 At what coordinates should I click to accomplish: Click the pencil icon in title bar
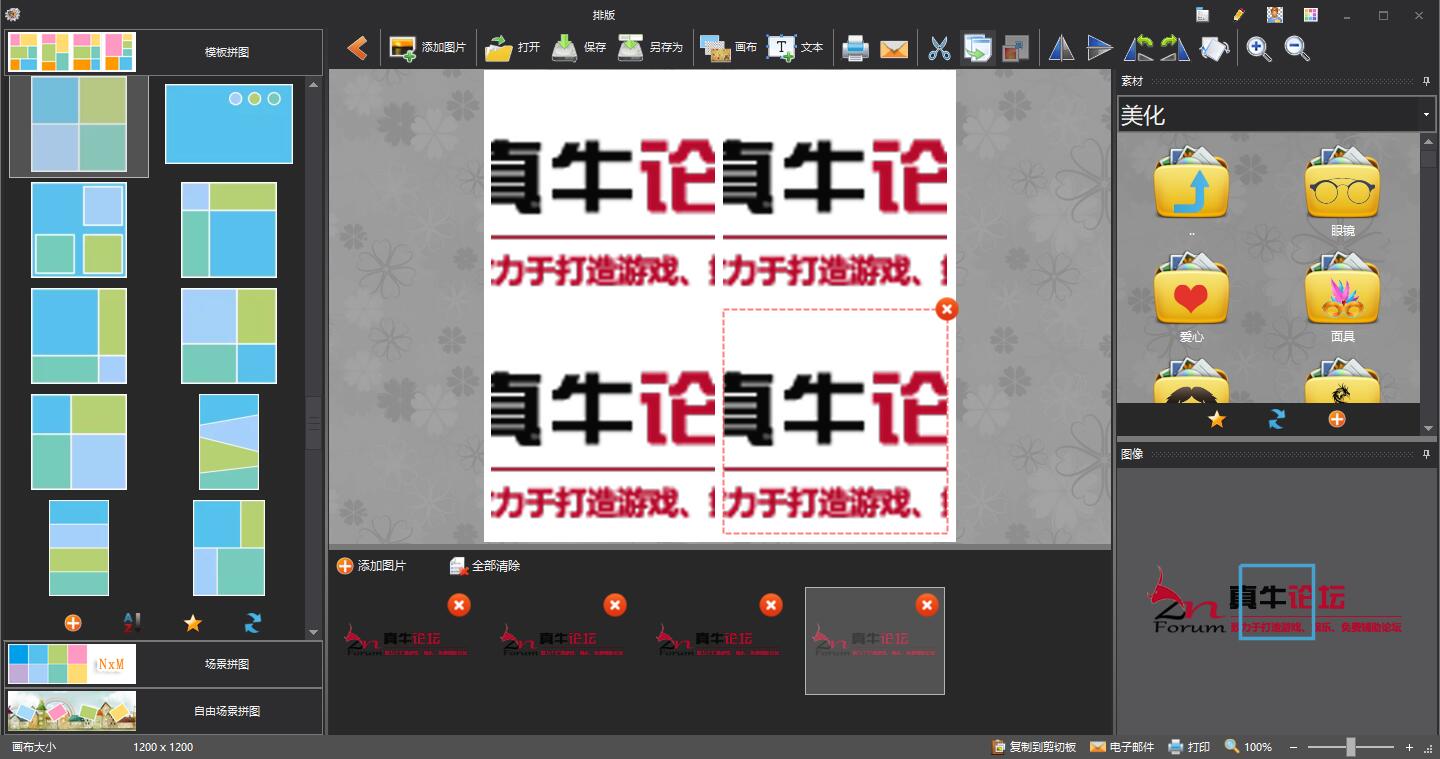[x=1239, y=15]
